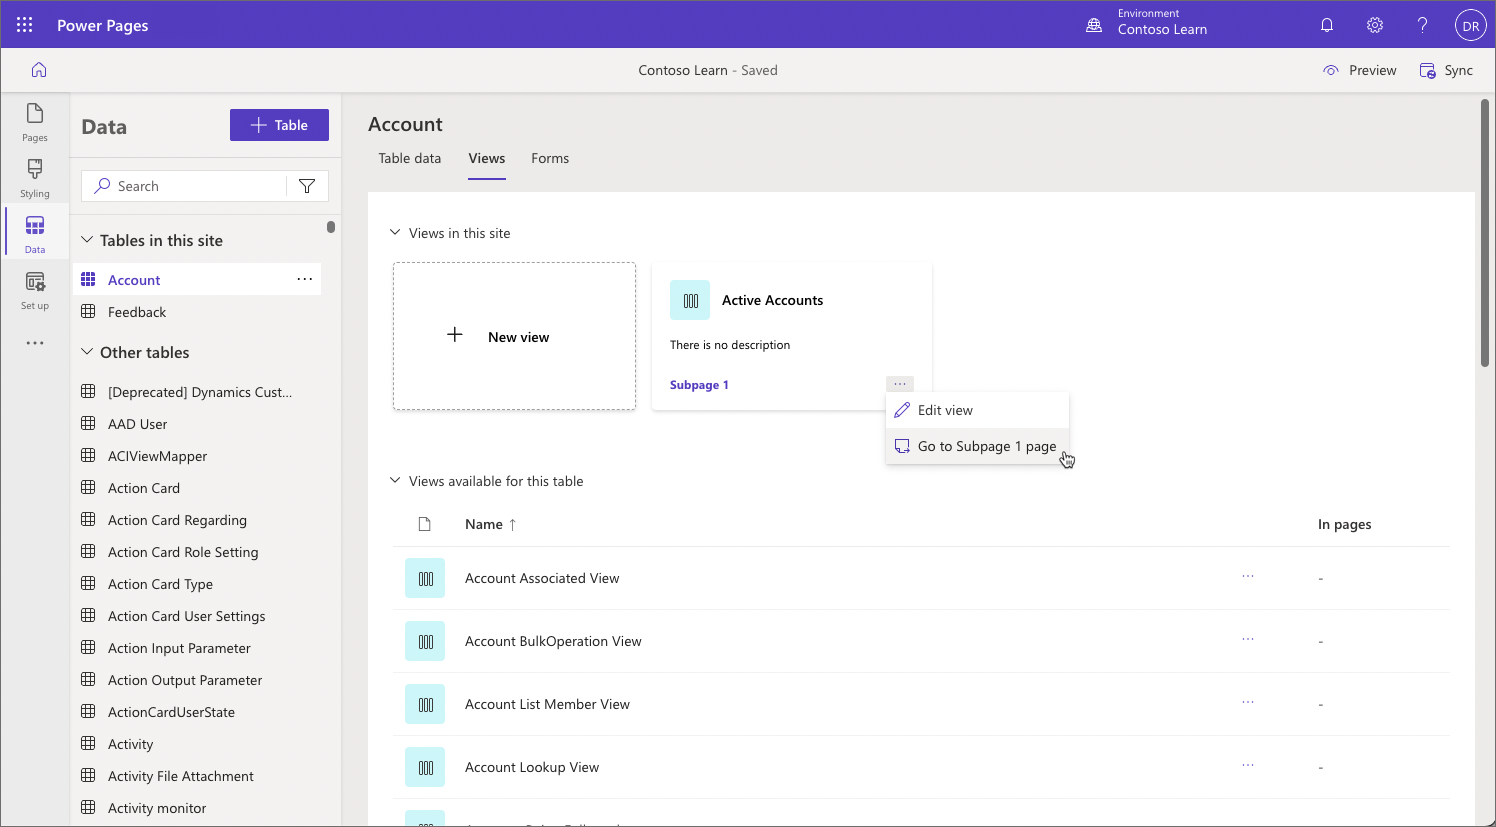Collapse the Tables in this site section
Screen dimensions: 1496x827
[86, 239]
